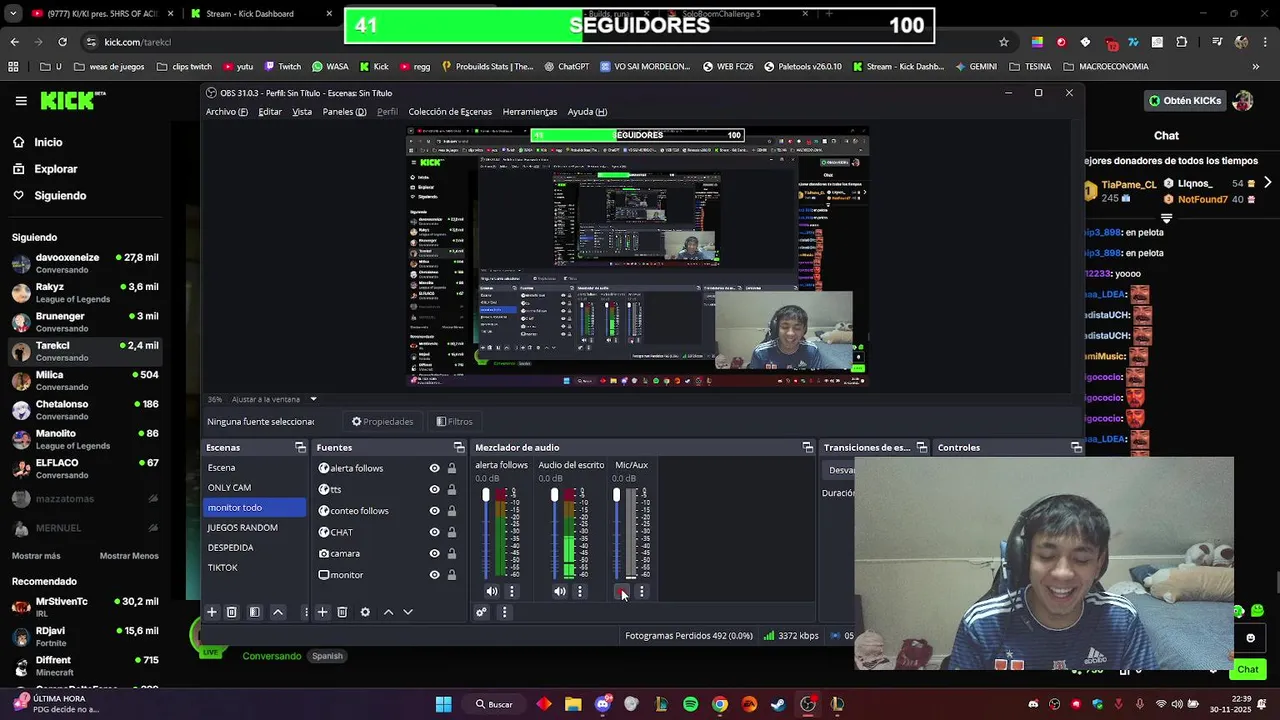
Task: Open Audio del escritorio channel options menu
Action: [579, 591]
